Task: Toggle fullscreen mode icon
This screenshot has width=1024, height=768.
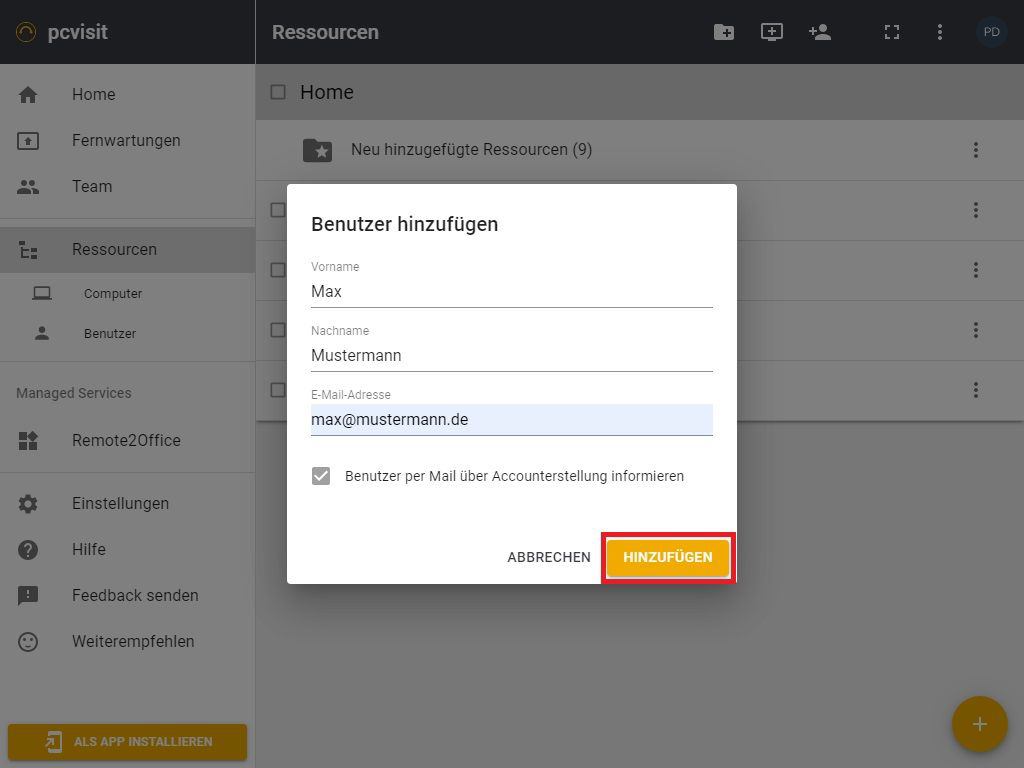Action: 891,32
